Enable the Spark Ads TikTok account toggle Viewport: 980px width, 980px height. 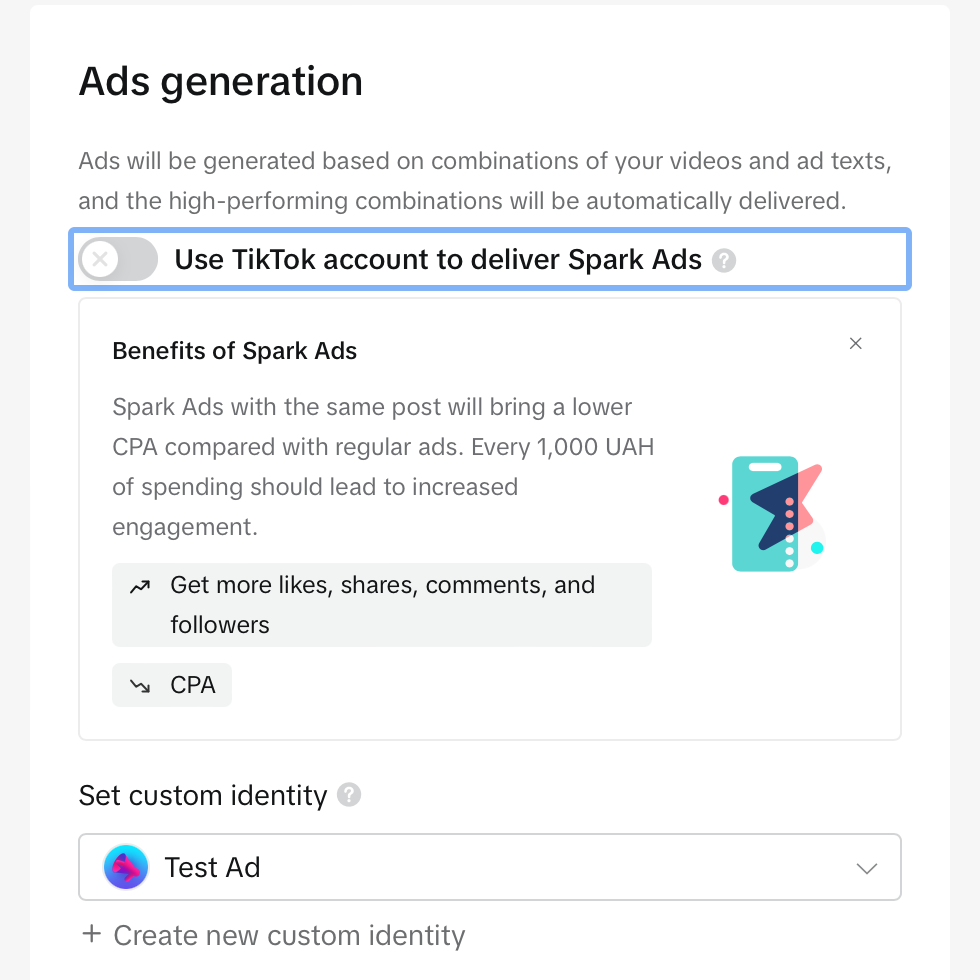pos(118,259)
